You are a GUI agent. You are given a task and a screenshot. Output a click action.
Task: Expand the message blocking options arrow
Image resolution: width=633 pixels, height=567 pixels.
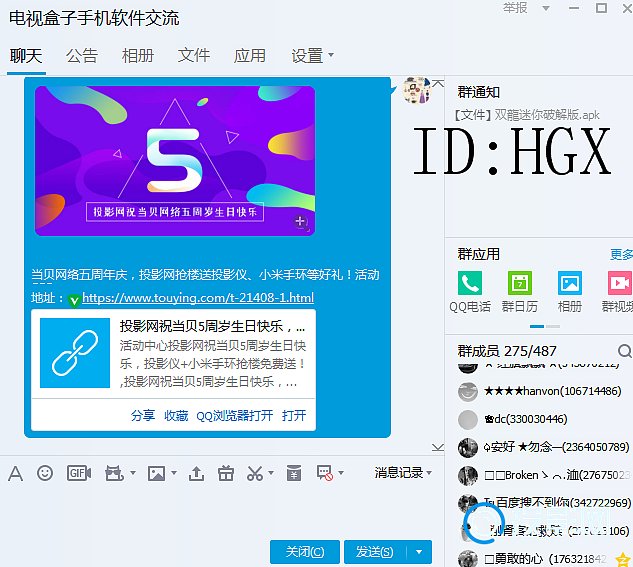pos(341,473)
